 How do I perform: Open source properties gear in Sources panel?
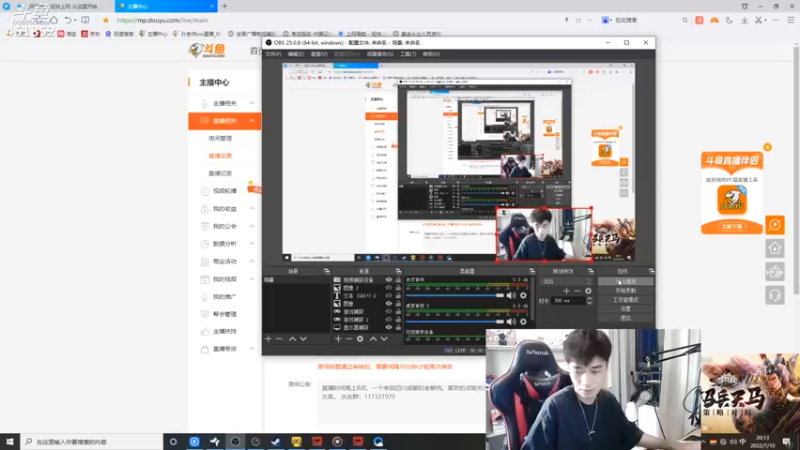[x=360, y=339]
